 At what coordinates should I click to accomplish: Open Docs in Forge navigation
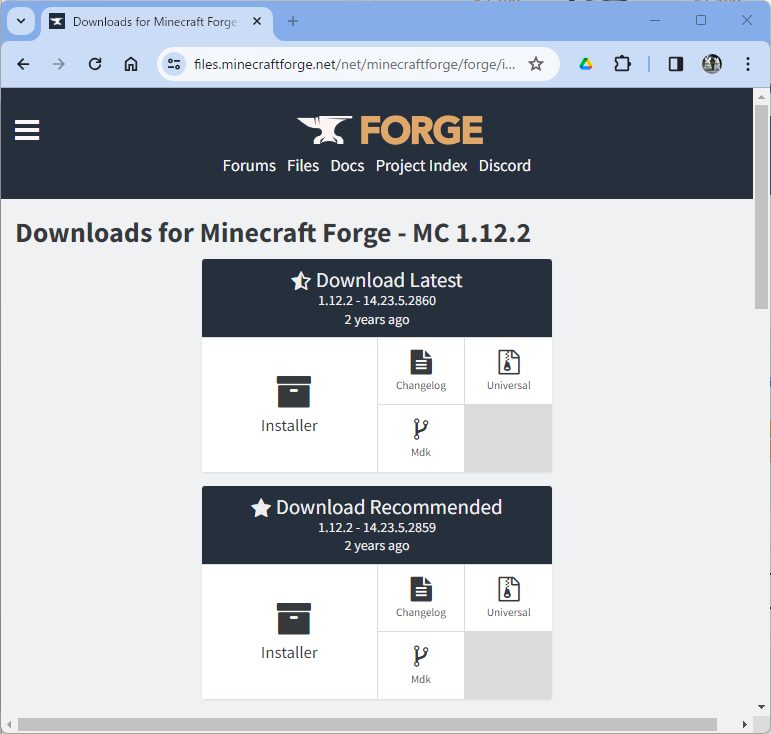click(x=347, y=166)
